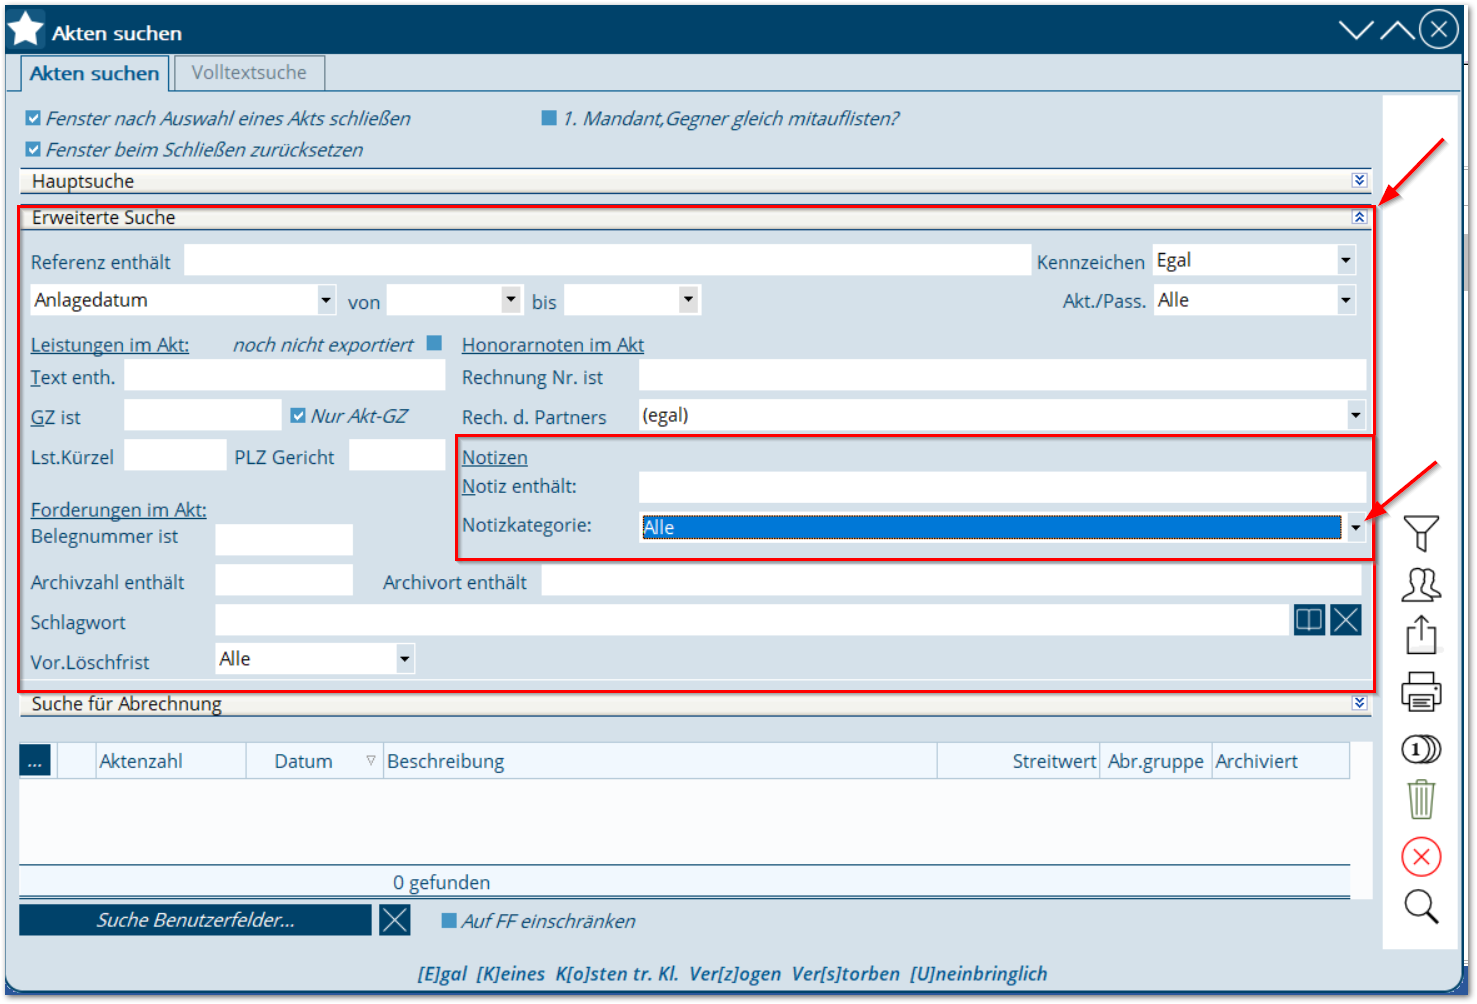The height and width of the screenshot is (1004, 1477).
Task: Click the 0 gefunden status text
Action: [x=441, y=882]
